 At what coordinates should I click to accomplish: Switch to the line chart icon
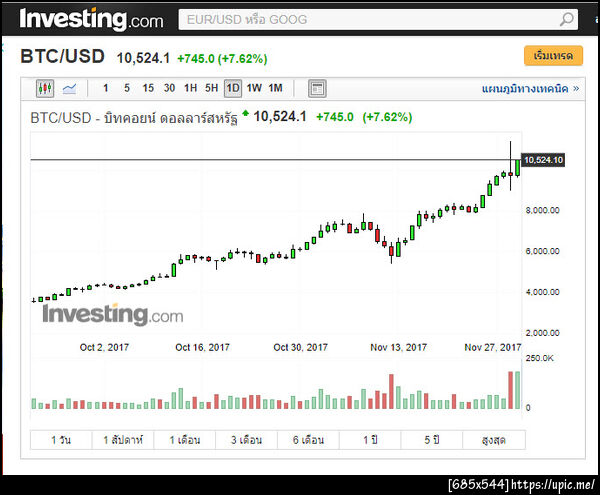click(x=69, y=88)
